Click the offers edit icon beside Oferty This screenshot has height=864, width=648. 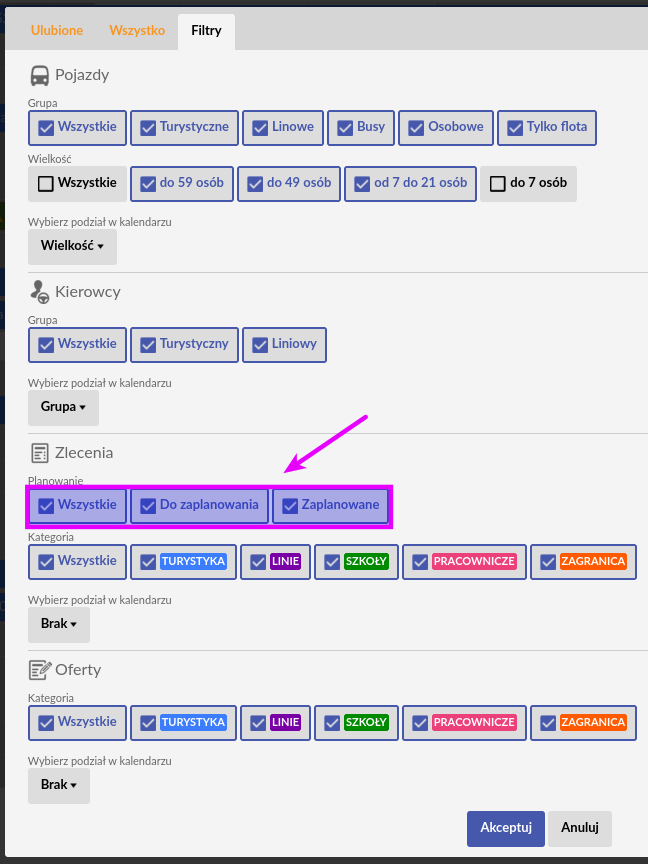(x=40, y=670)
